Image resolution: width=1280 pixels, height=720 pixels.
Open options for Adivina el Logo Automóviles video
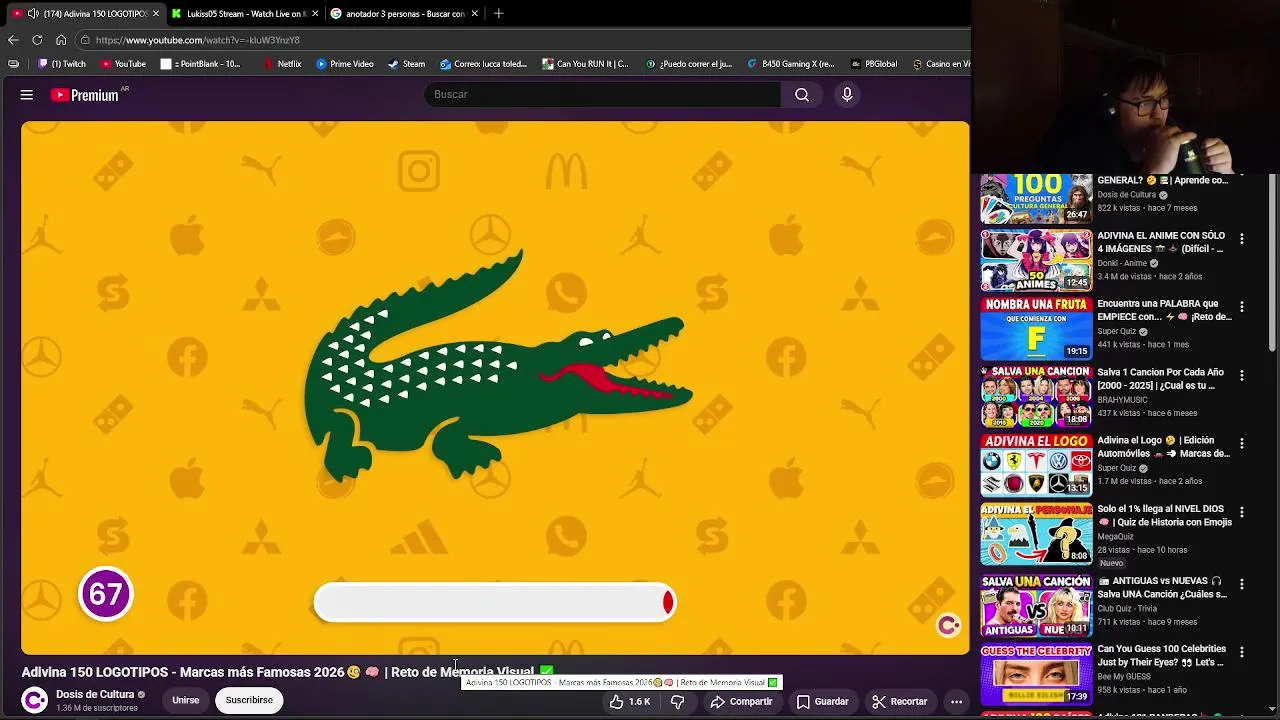(1241, 444)
